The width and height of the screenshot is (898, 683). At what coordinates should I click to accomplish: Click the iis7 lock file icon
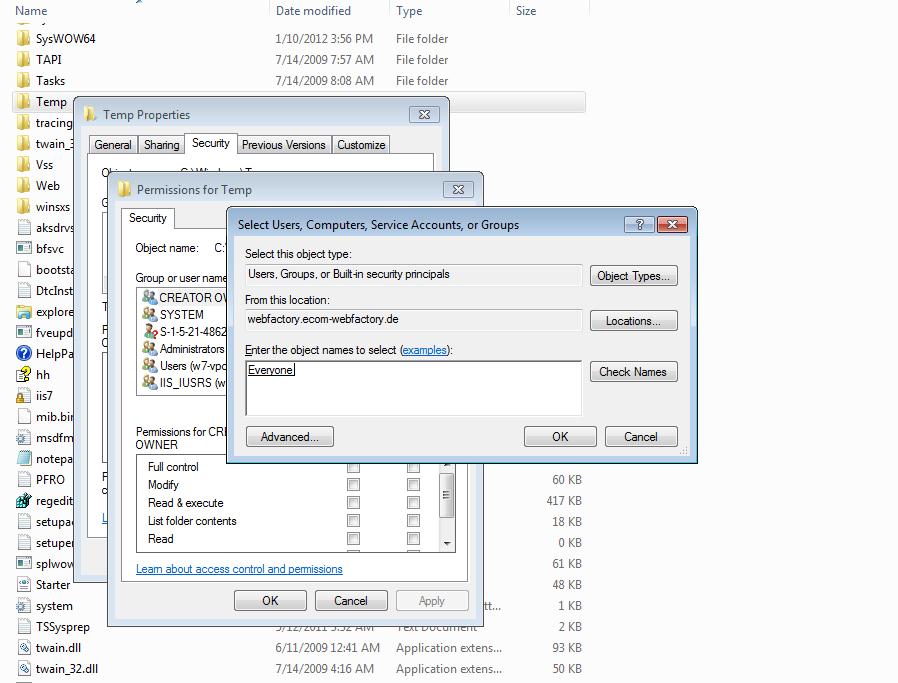(x=24, y=396)
